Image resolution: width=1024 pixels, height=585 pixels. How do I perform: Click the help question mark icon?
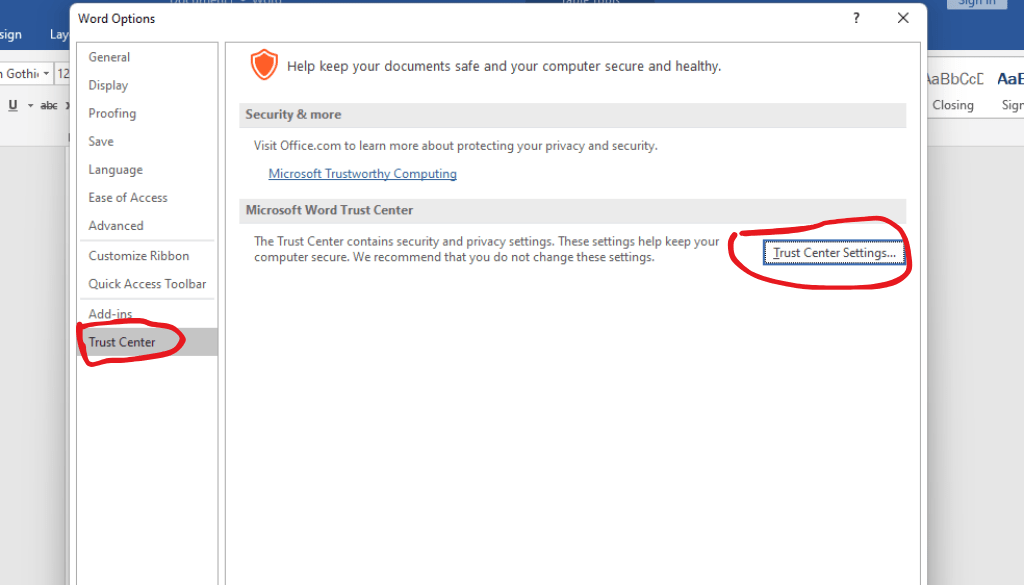tap(856, 18)
